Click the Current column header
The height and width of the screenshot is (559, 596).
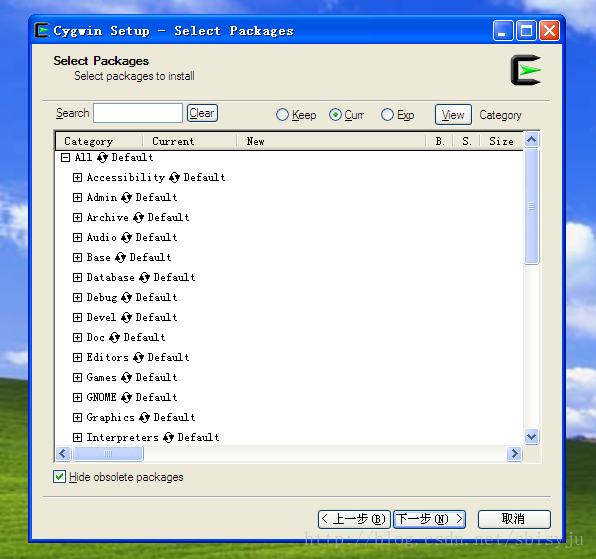click(x=190, y=141)
